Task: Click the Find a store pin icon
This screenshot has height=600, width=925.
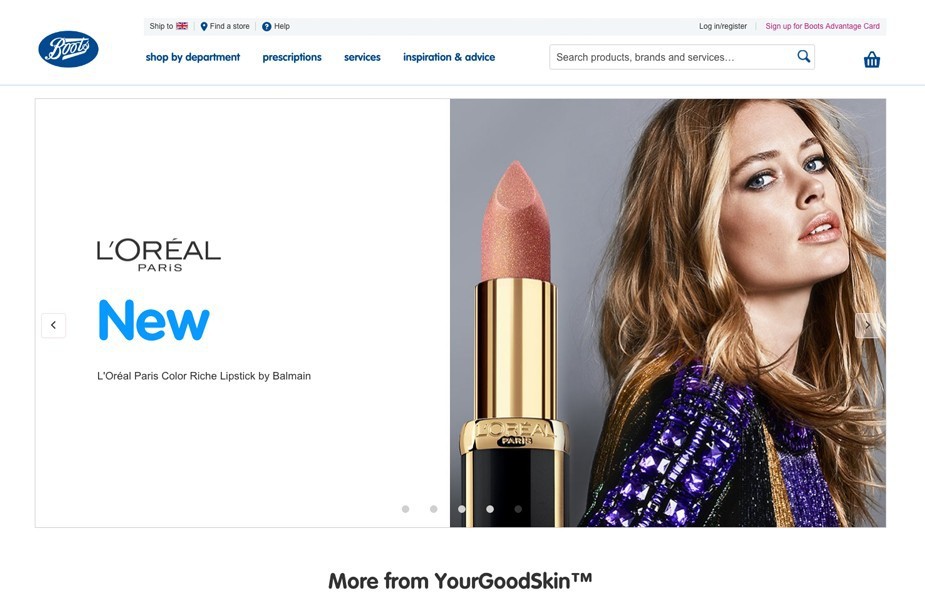Action: (x=204, y=27)
